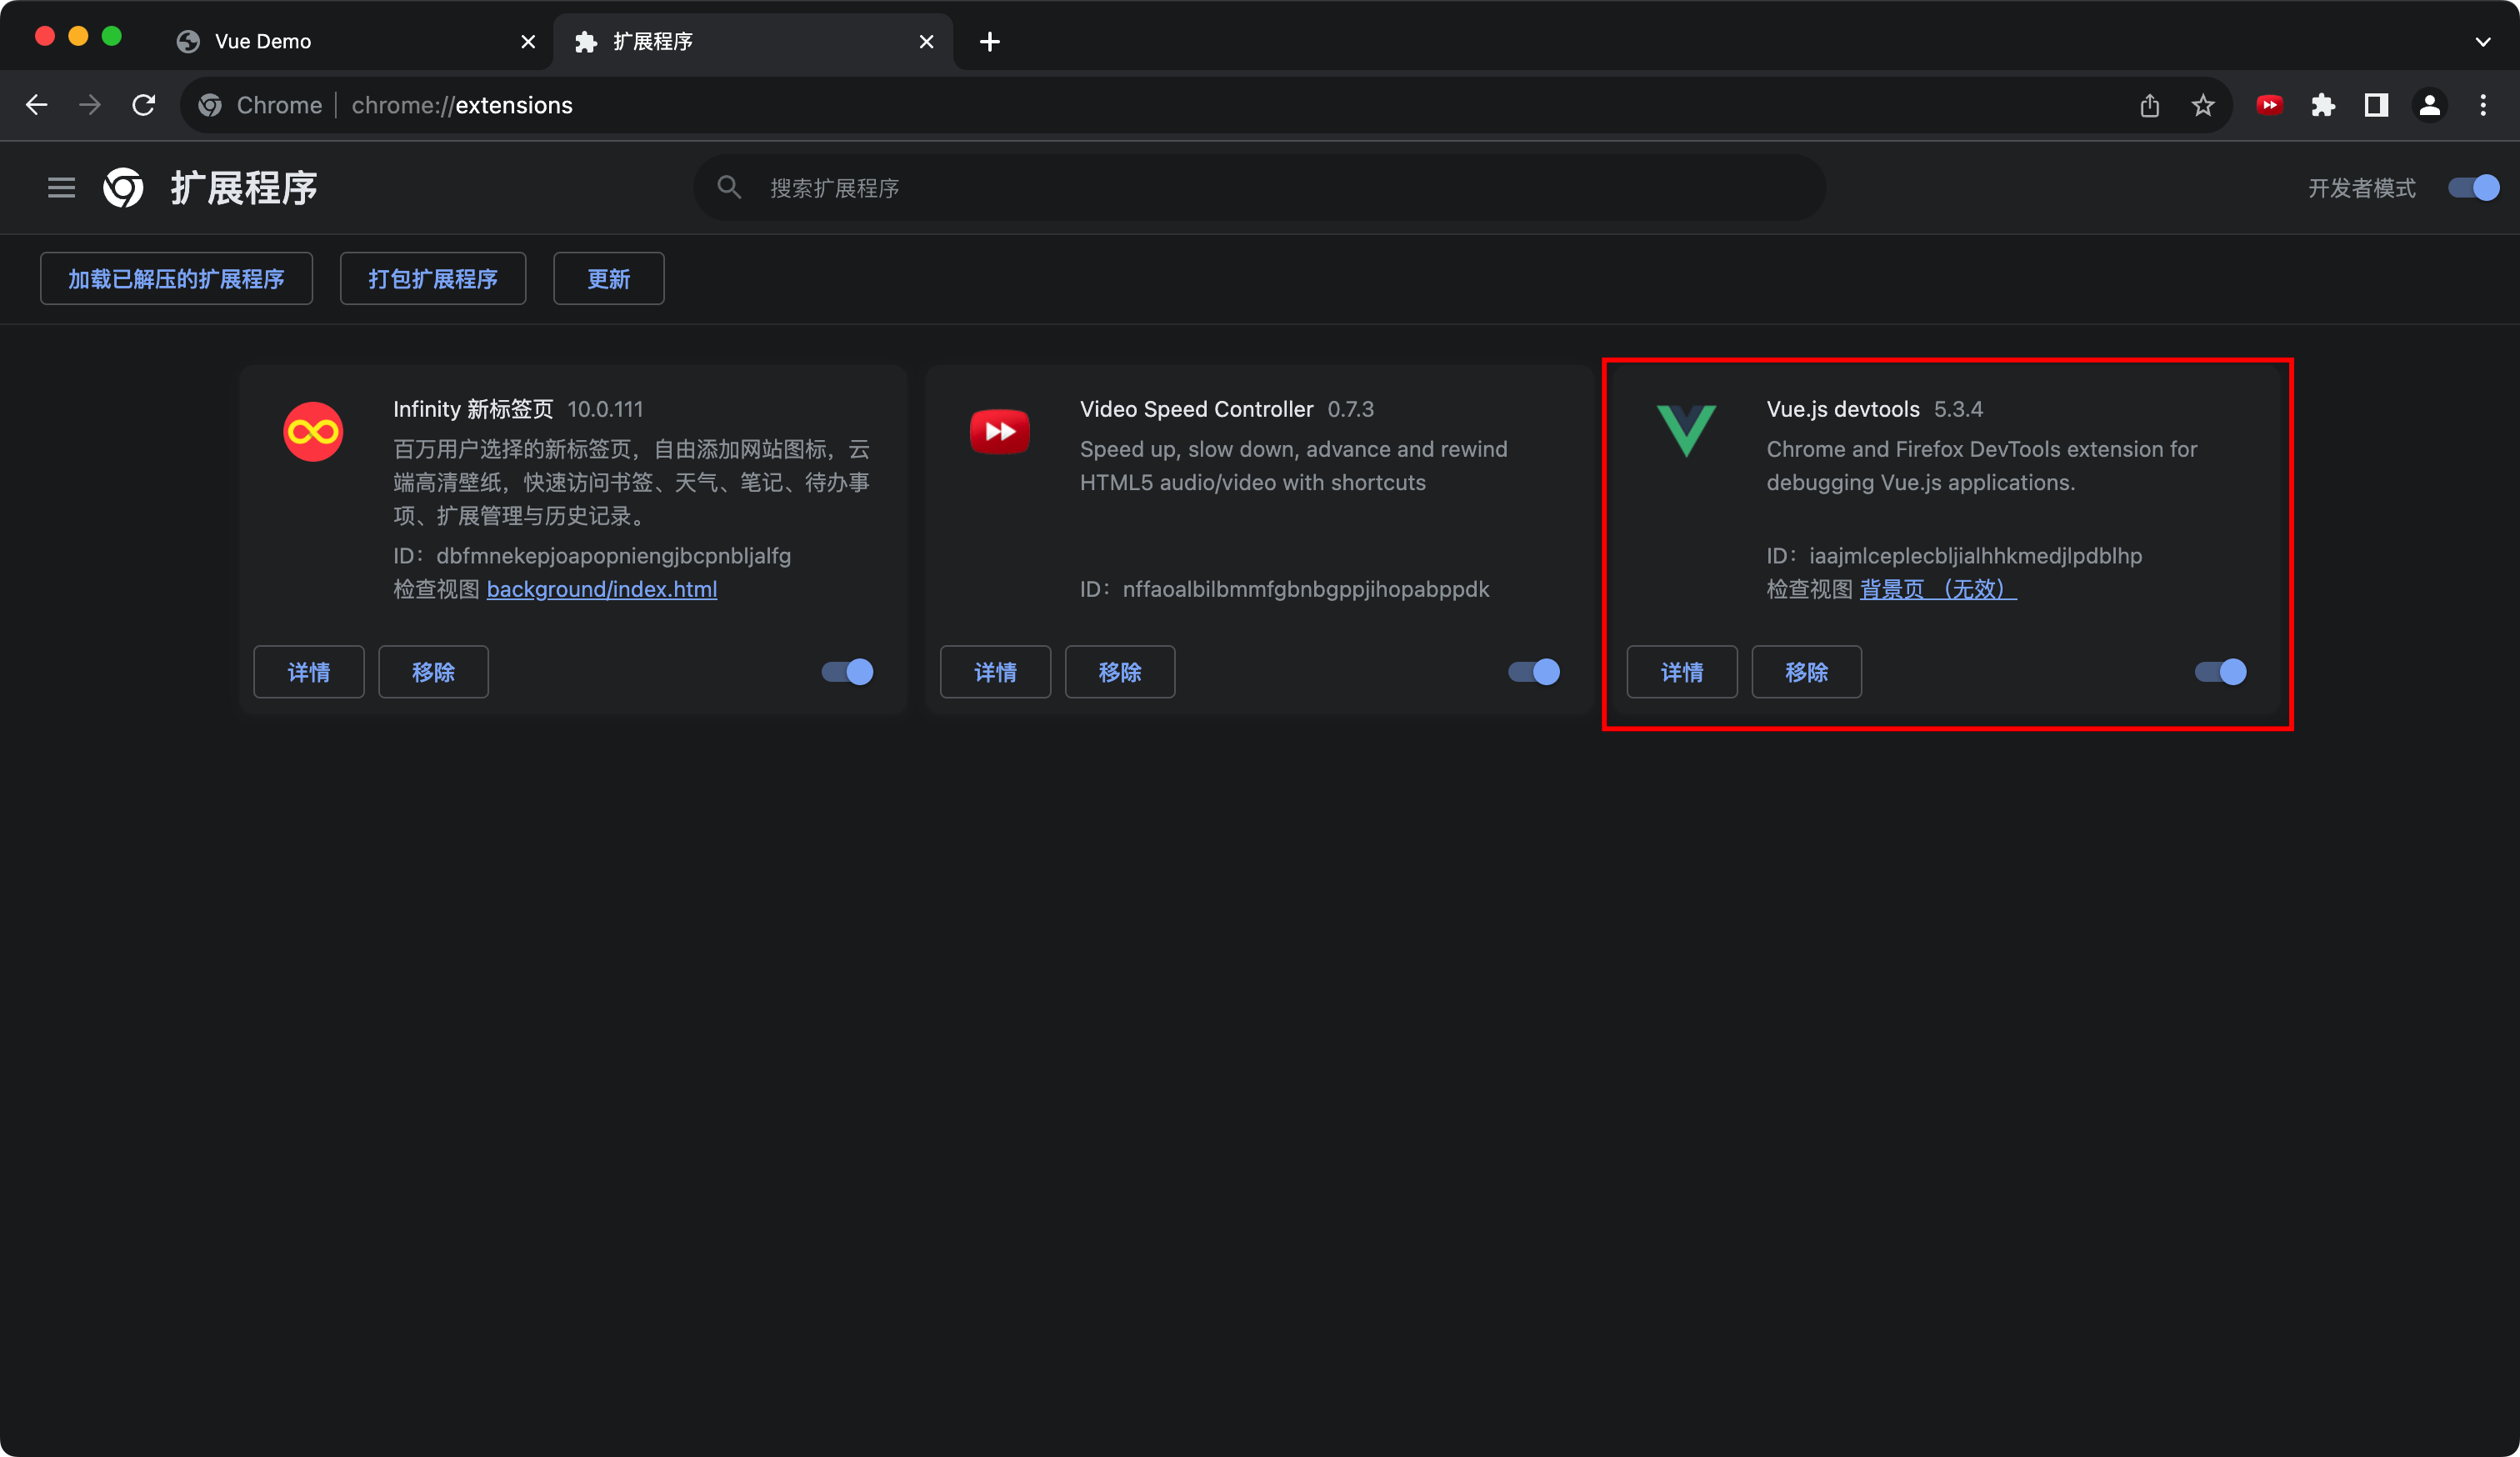Switch off developer mode toggle

click(2473, 188)
